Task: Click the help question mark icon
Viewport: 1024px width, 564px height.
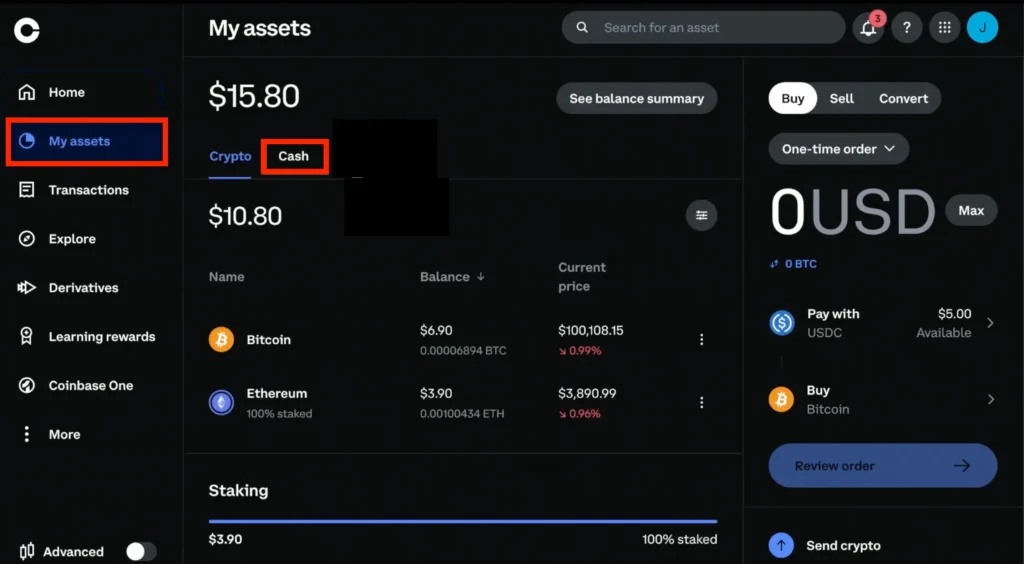Action: tap(906, 28)
